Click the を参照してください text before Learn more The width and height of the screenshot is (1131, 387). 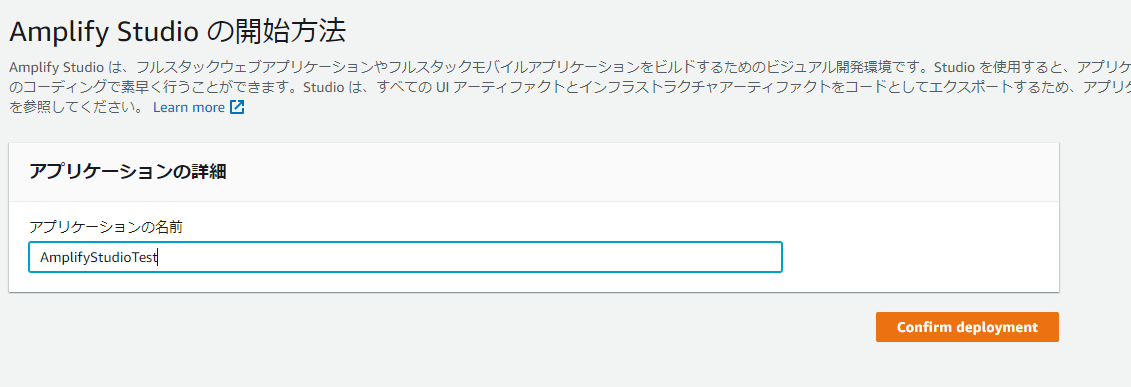pyautogui.click(x=76, y=107)
